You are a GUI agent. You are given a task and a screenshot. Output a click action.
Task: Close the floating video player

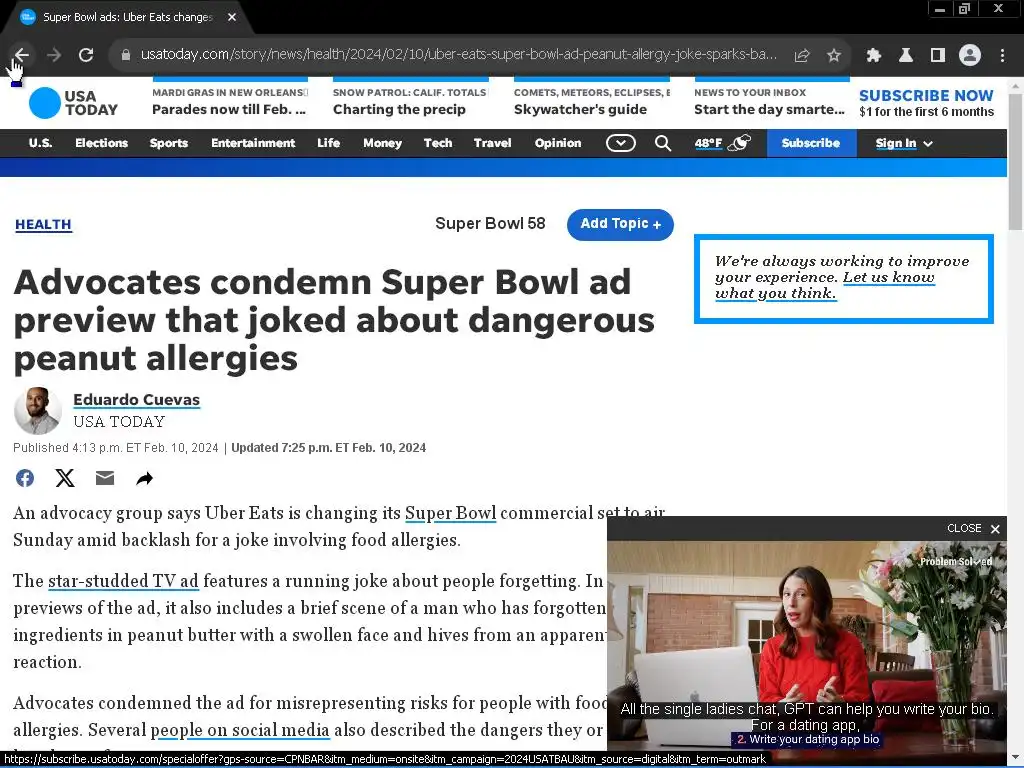click(x=973, y=528)
